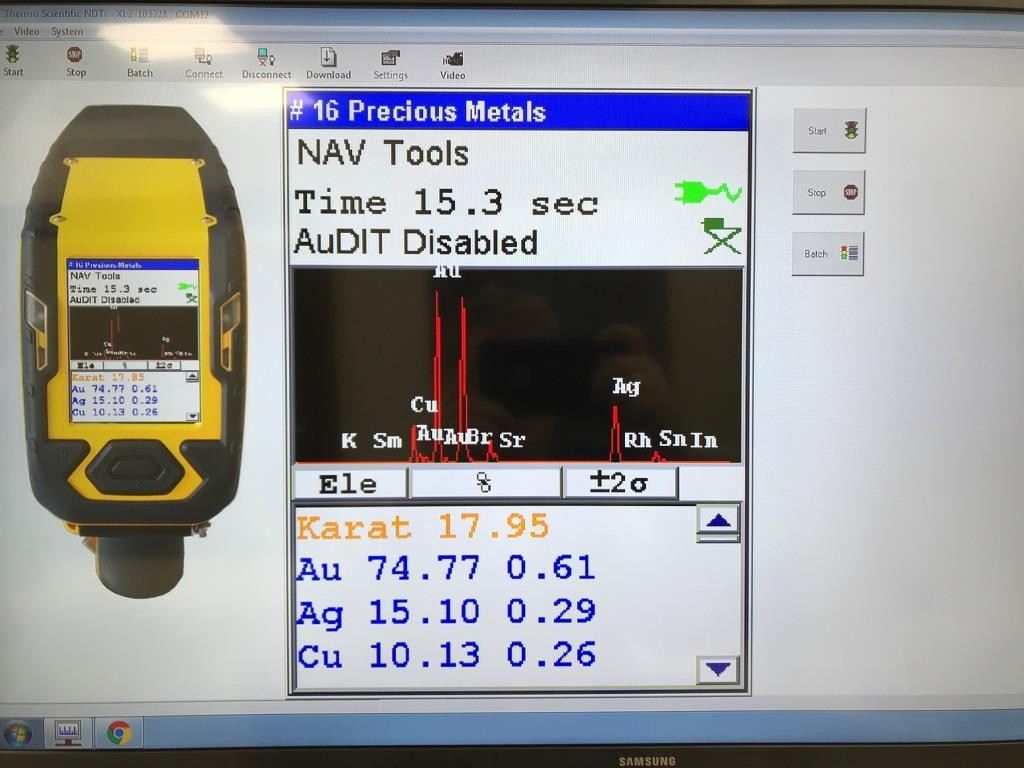Click the right-side Start button
The image size is (1024, 768).
coord(829,131)
